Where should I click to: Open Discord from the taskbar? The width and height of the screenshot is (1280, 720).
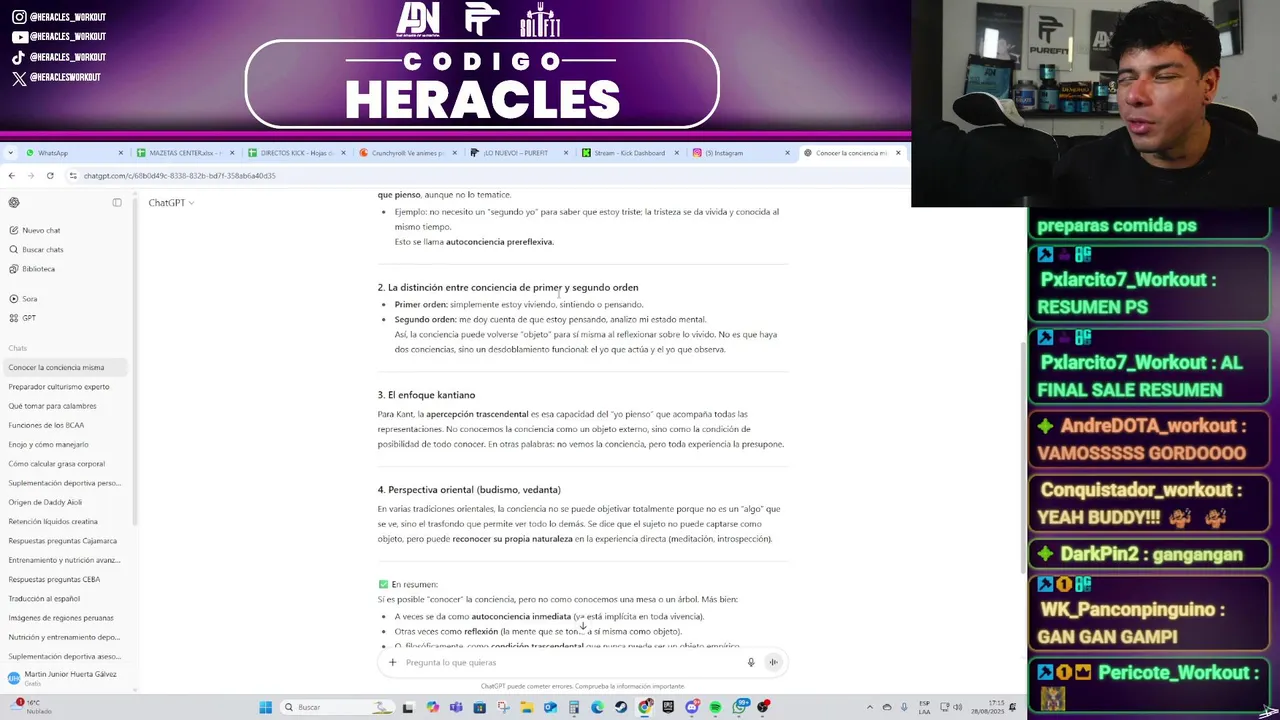pyautogui.click(x=692, y=707)
